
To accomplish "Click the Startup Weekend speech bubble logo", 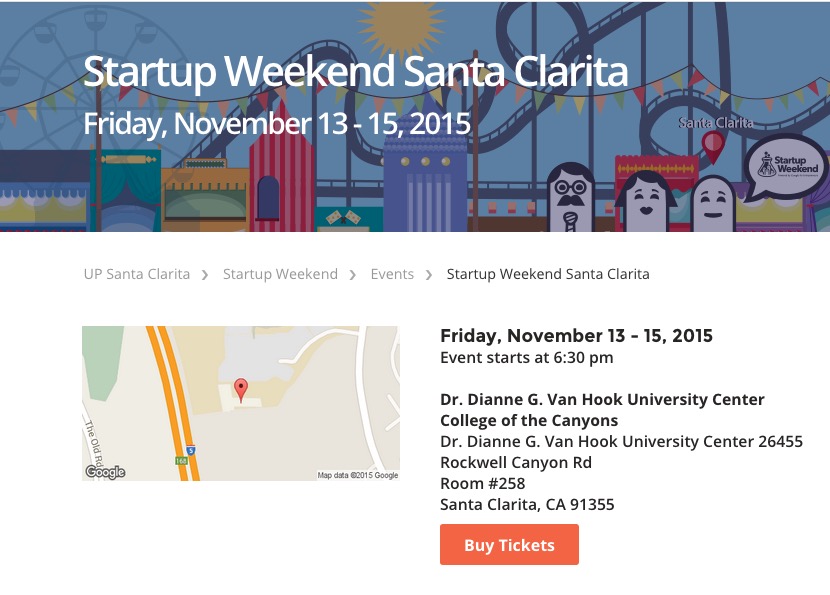I will [787, 166].
